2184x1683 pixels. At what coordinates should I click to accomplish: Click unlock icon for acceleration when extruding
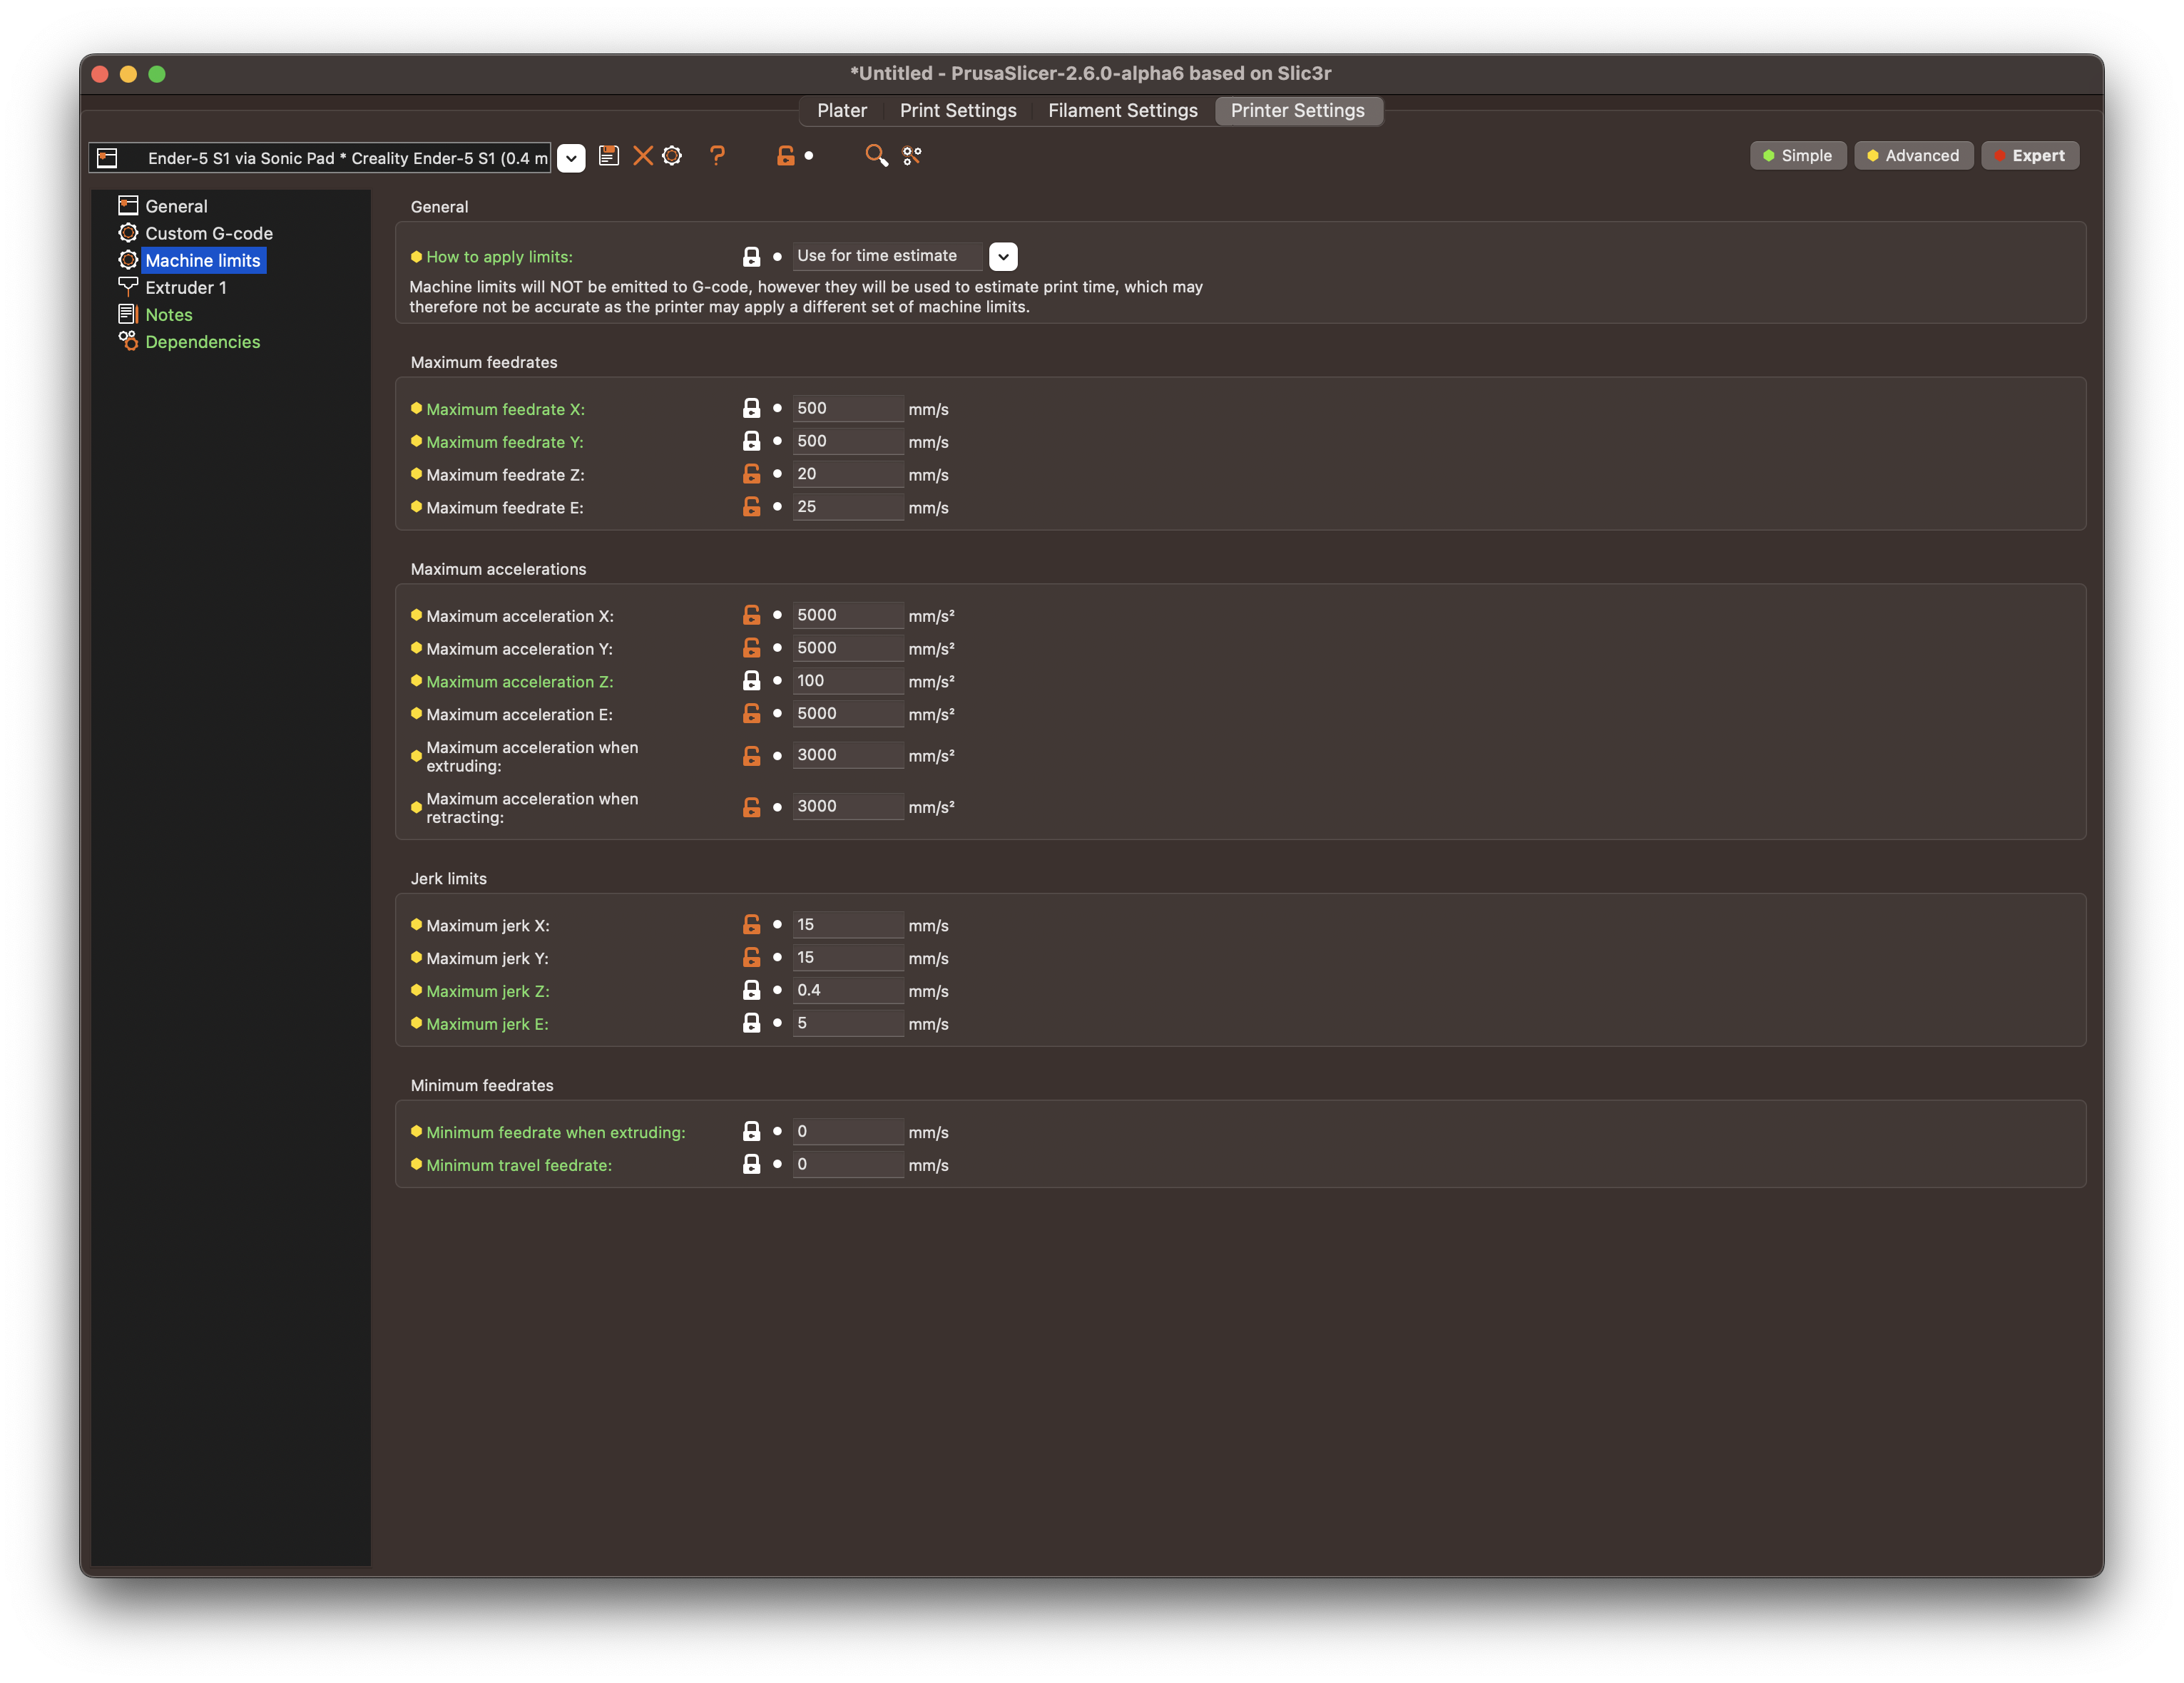(x=751, y=756)
